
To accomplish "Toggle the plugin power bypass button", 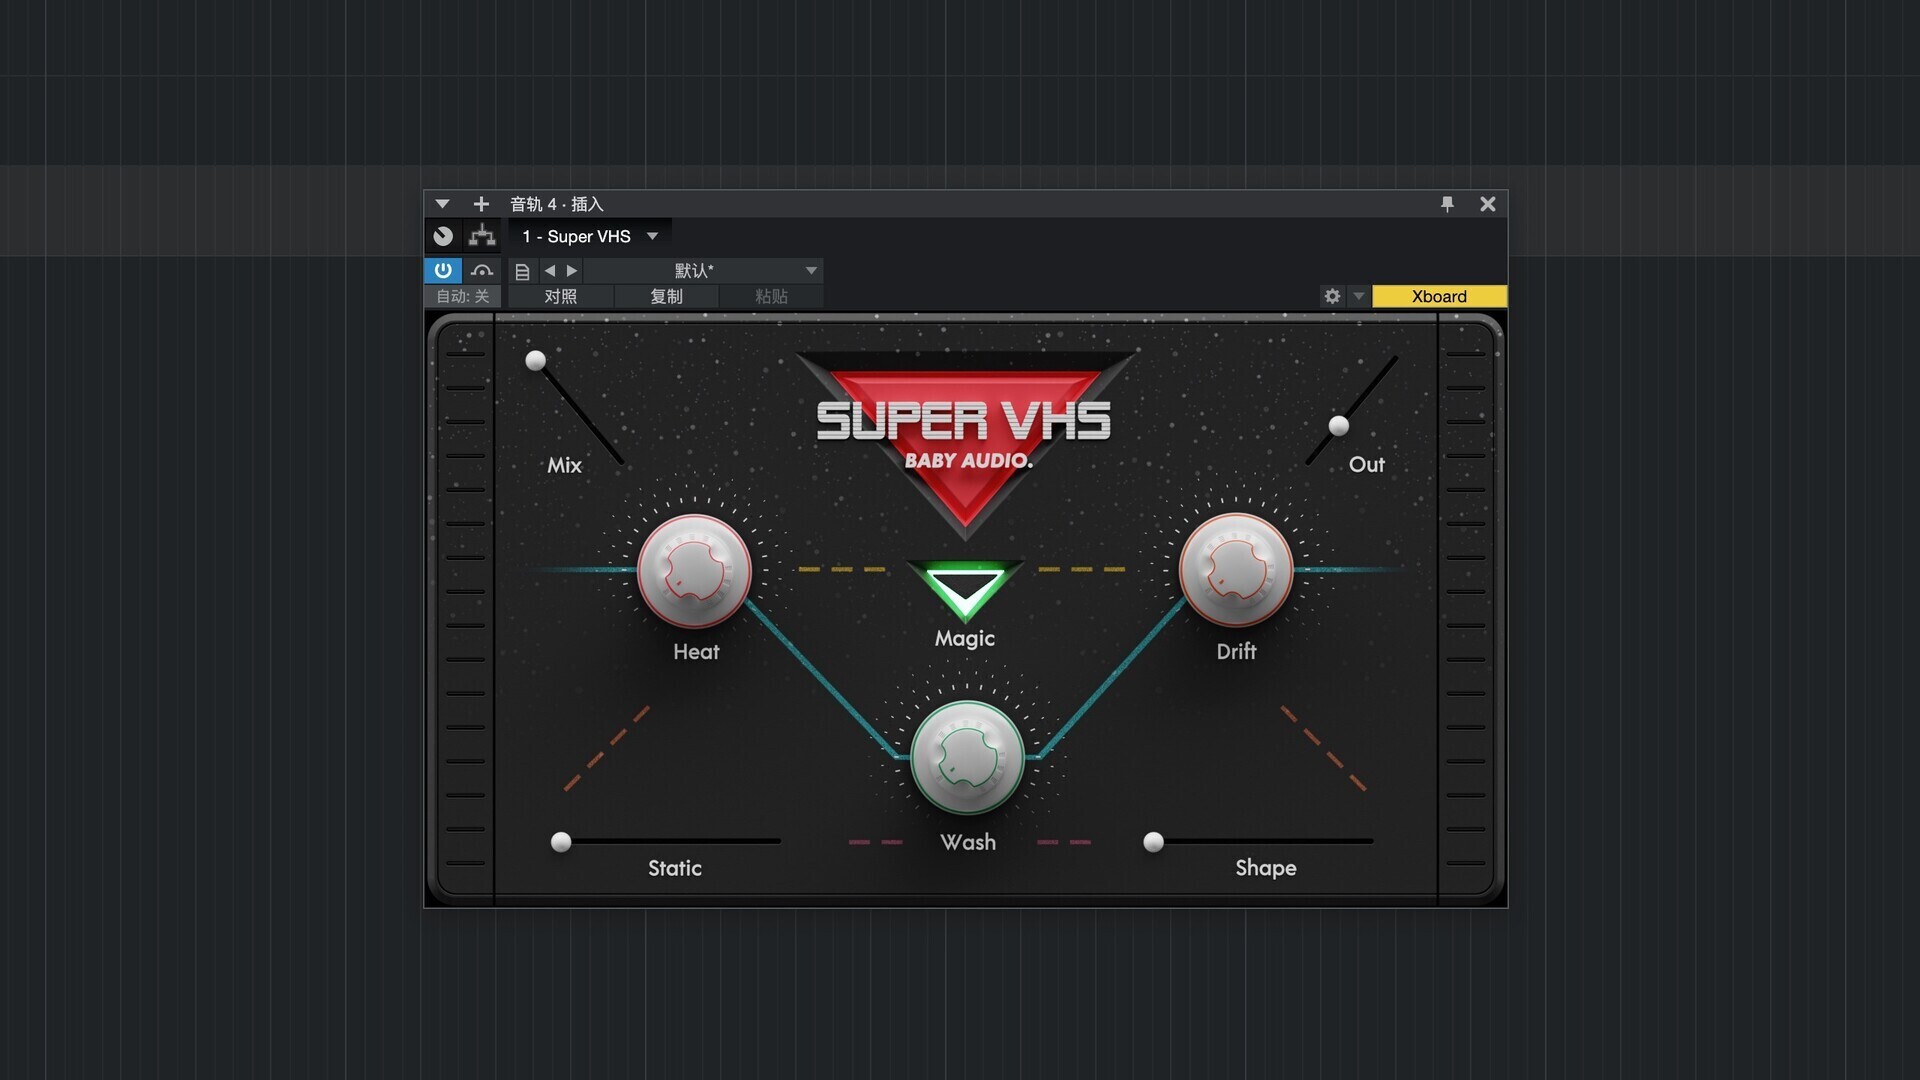I will (443, 270).
